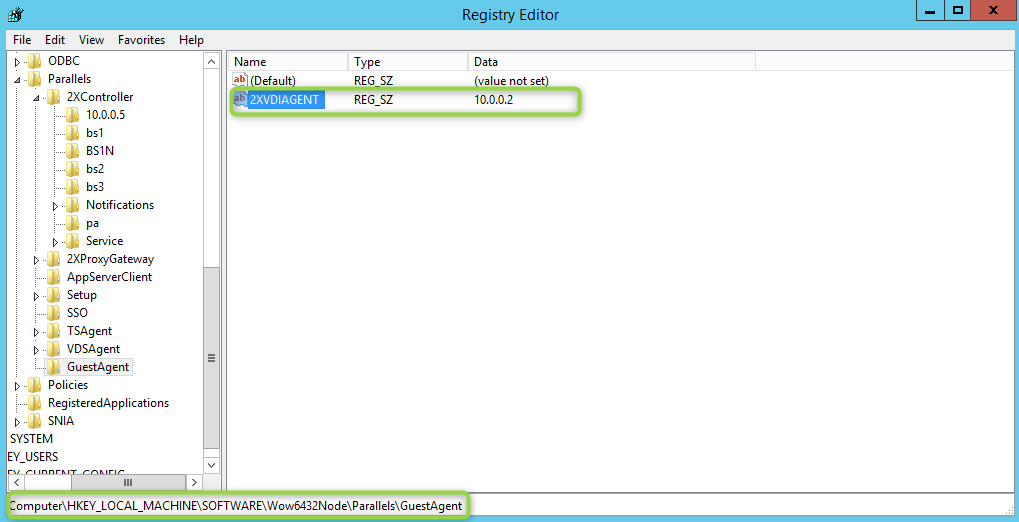Click the folder icon beside VDSAgent

pyautogui.click(x=54, y=349)
